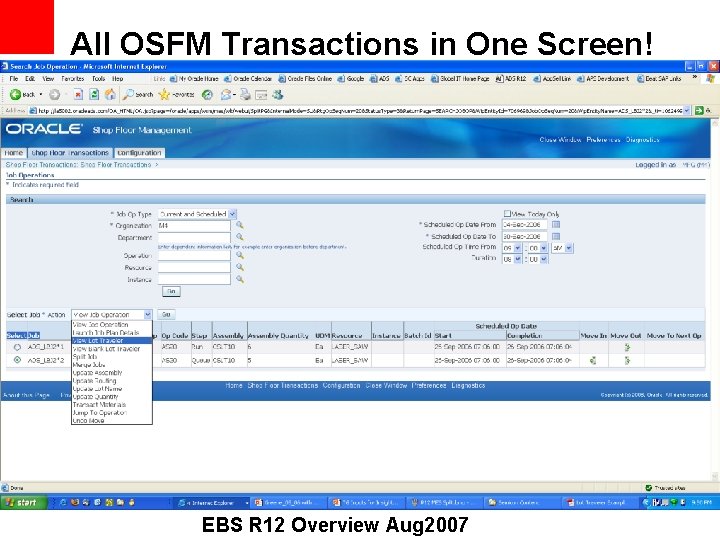Click About this Page footer link

26,395
